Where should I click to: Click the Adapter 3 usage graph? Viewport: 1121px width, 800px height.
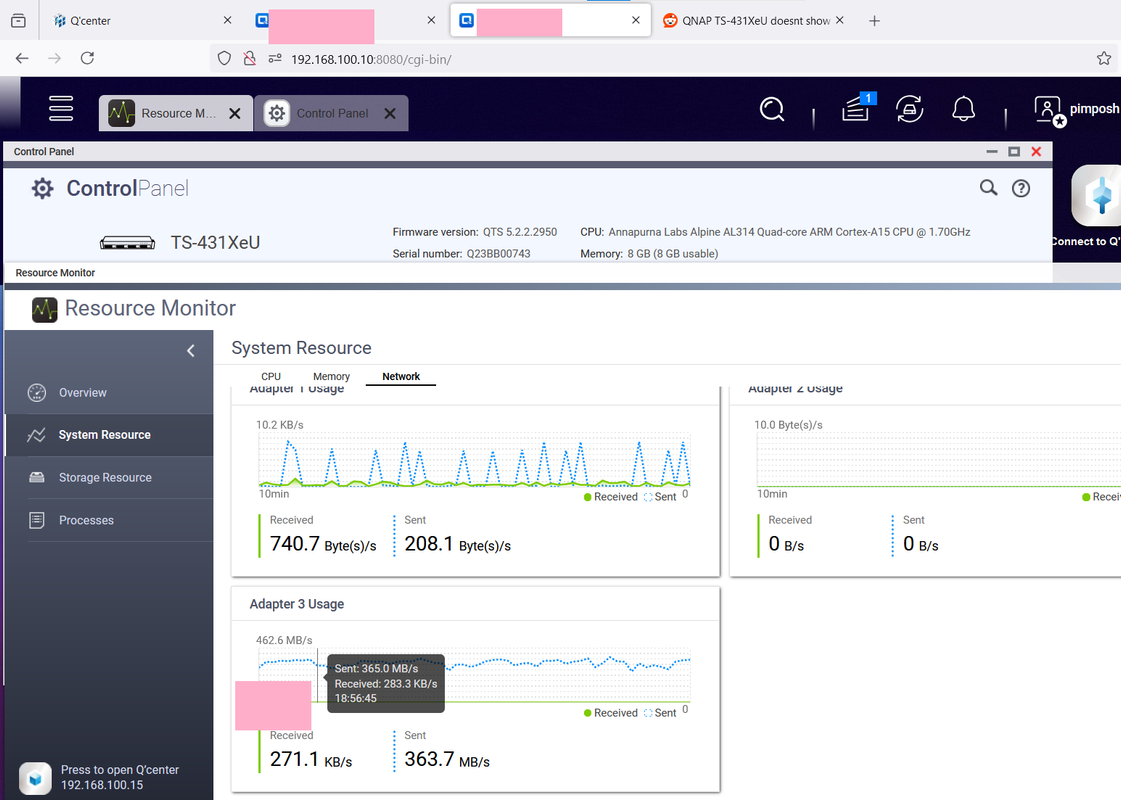[475, 676]
